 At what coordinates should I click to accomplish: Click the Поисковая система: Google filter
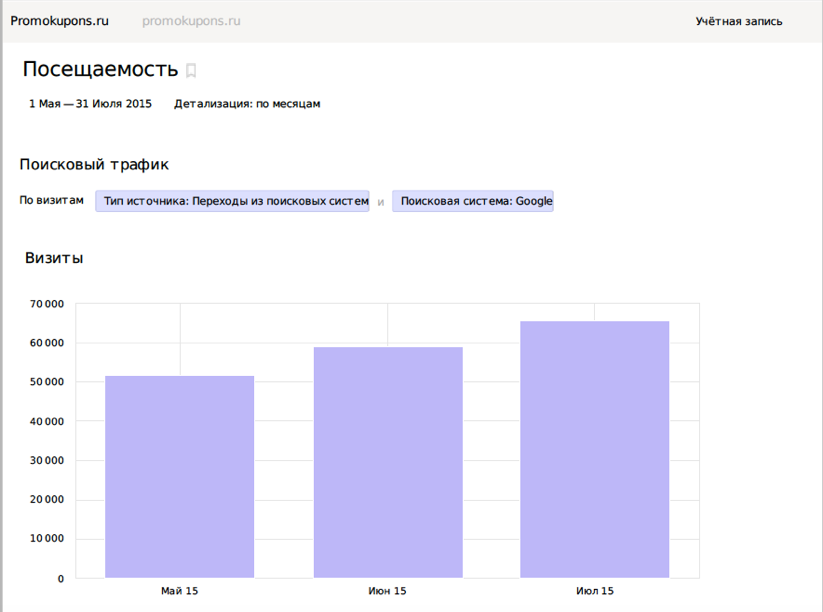pos(472,201)
